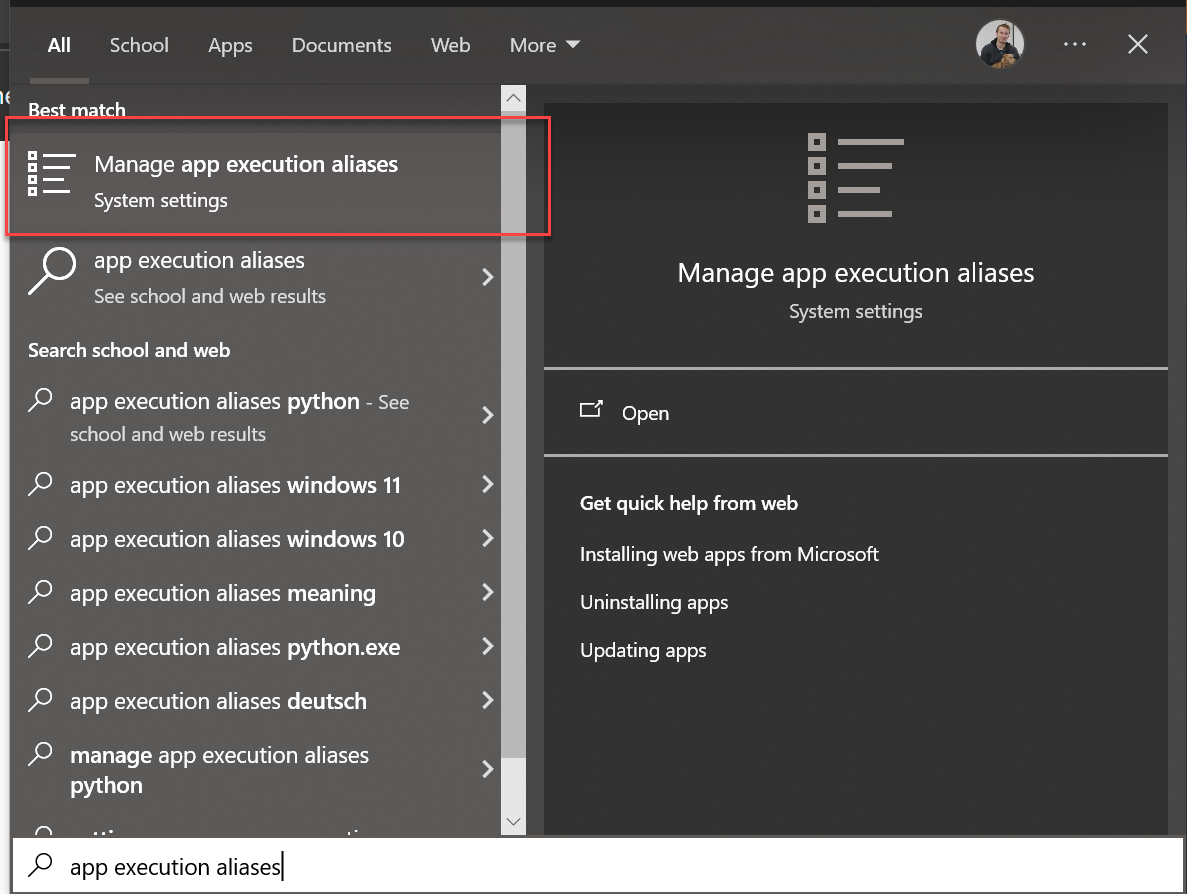Image resolution: width=1187 pixels, height=894 pixels.
Task: Switch to the Documents tab
Action: [341, 46]
